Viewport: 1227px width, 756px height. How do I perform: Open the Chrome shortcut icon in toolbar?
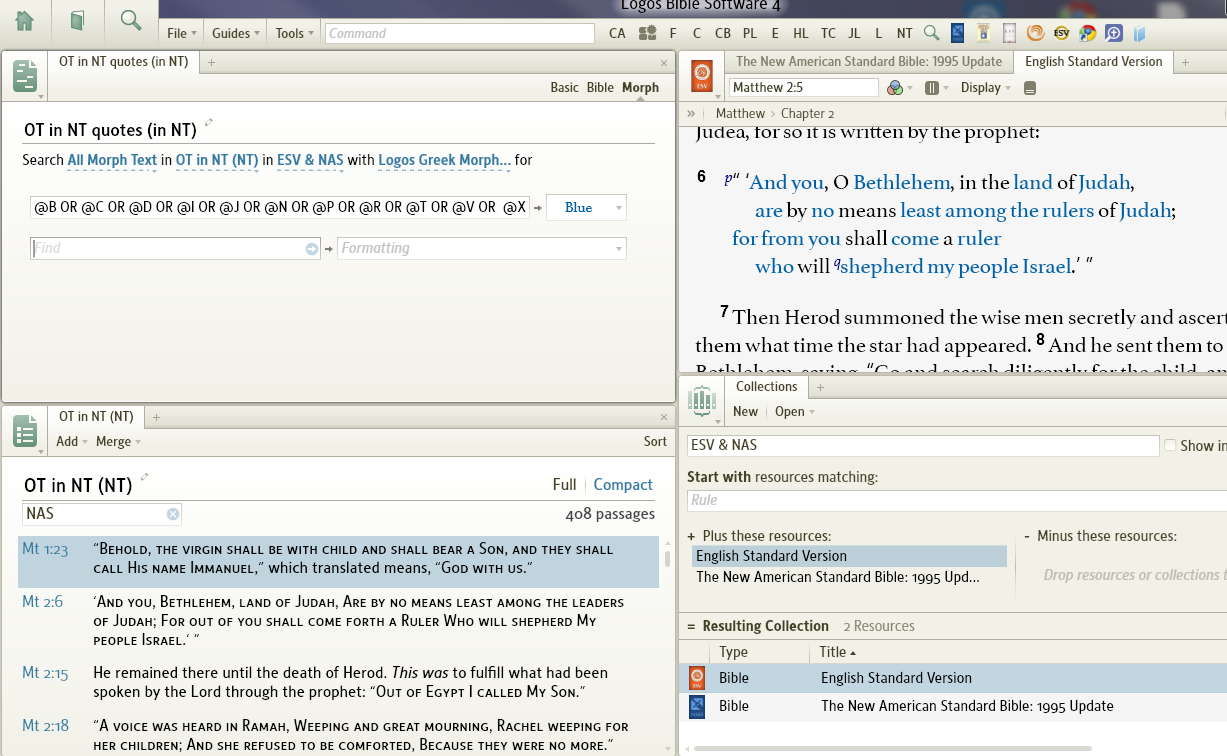[x=1087, y=33]
